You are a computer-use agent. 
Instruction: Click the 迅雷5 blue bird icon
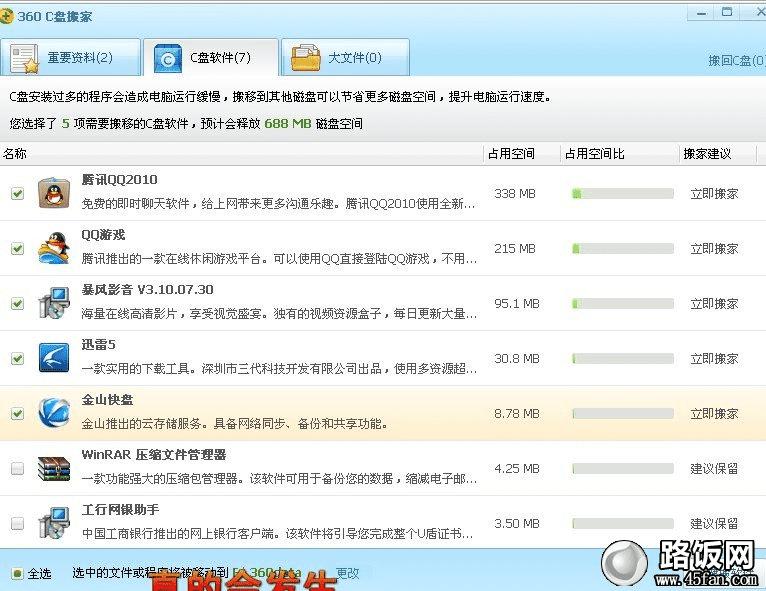coord(54,359)
